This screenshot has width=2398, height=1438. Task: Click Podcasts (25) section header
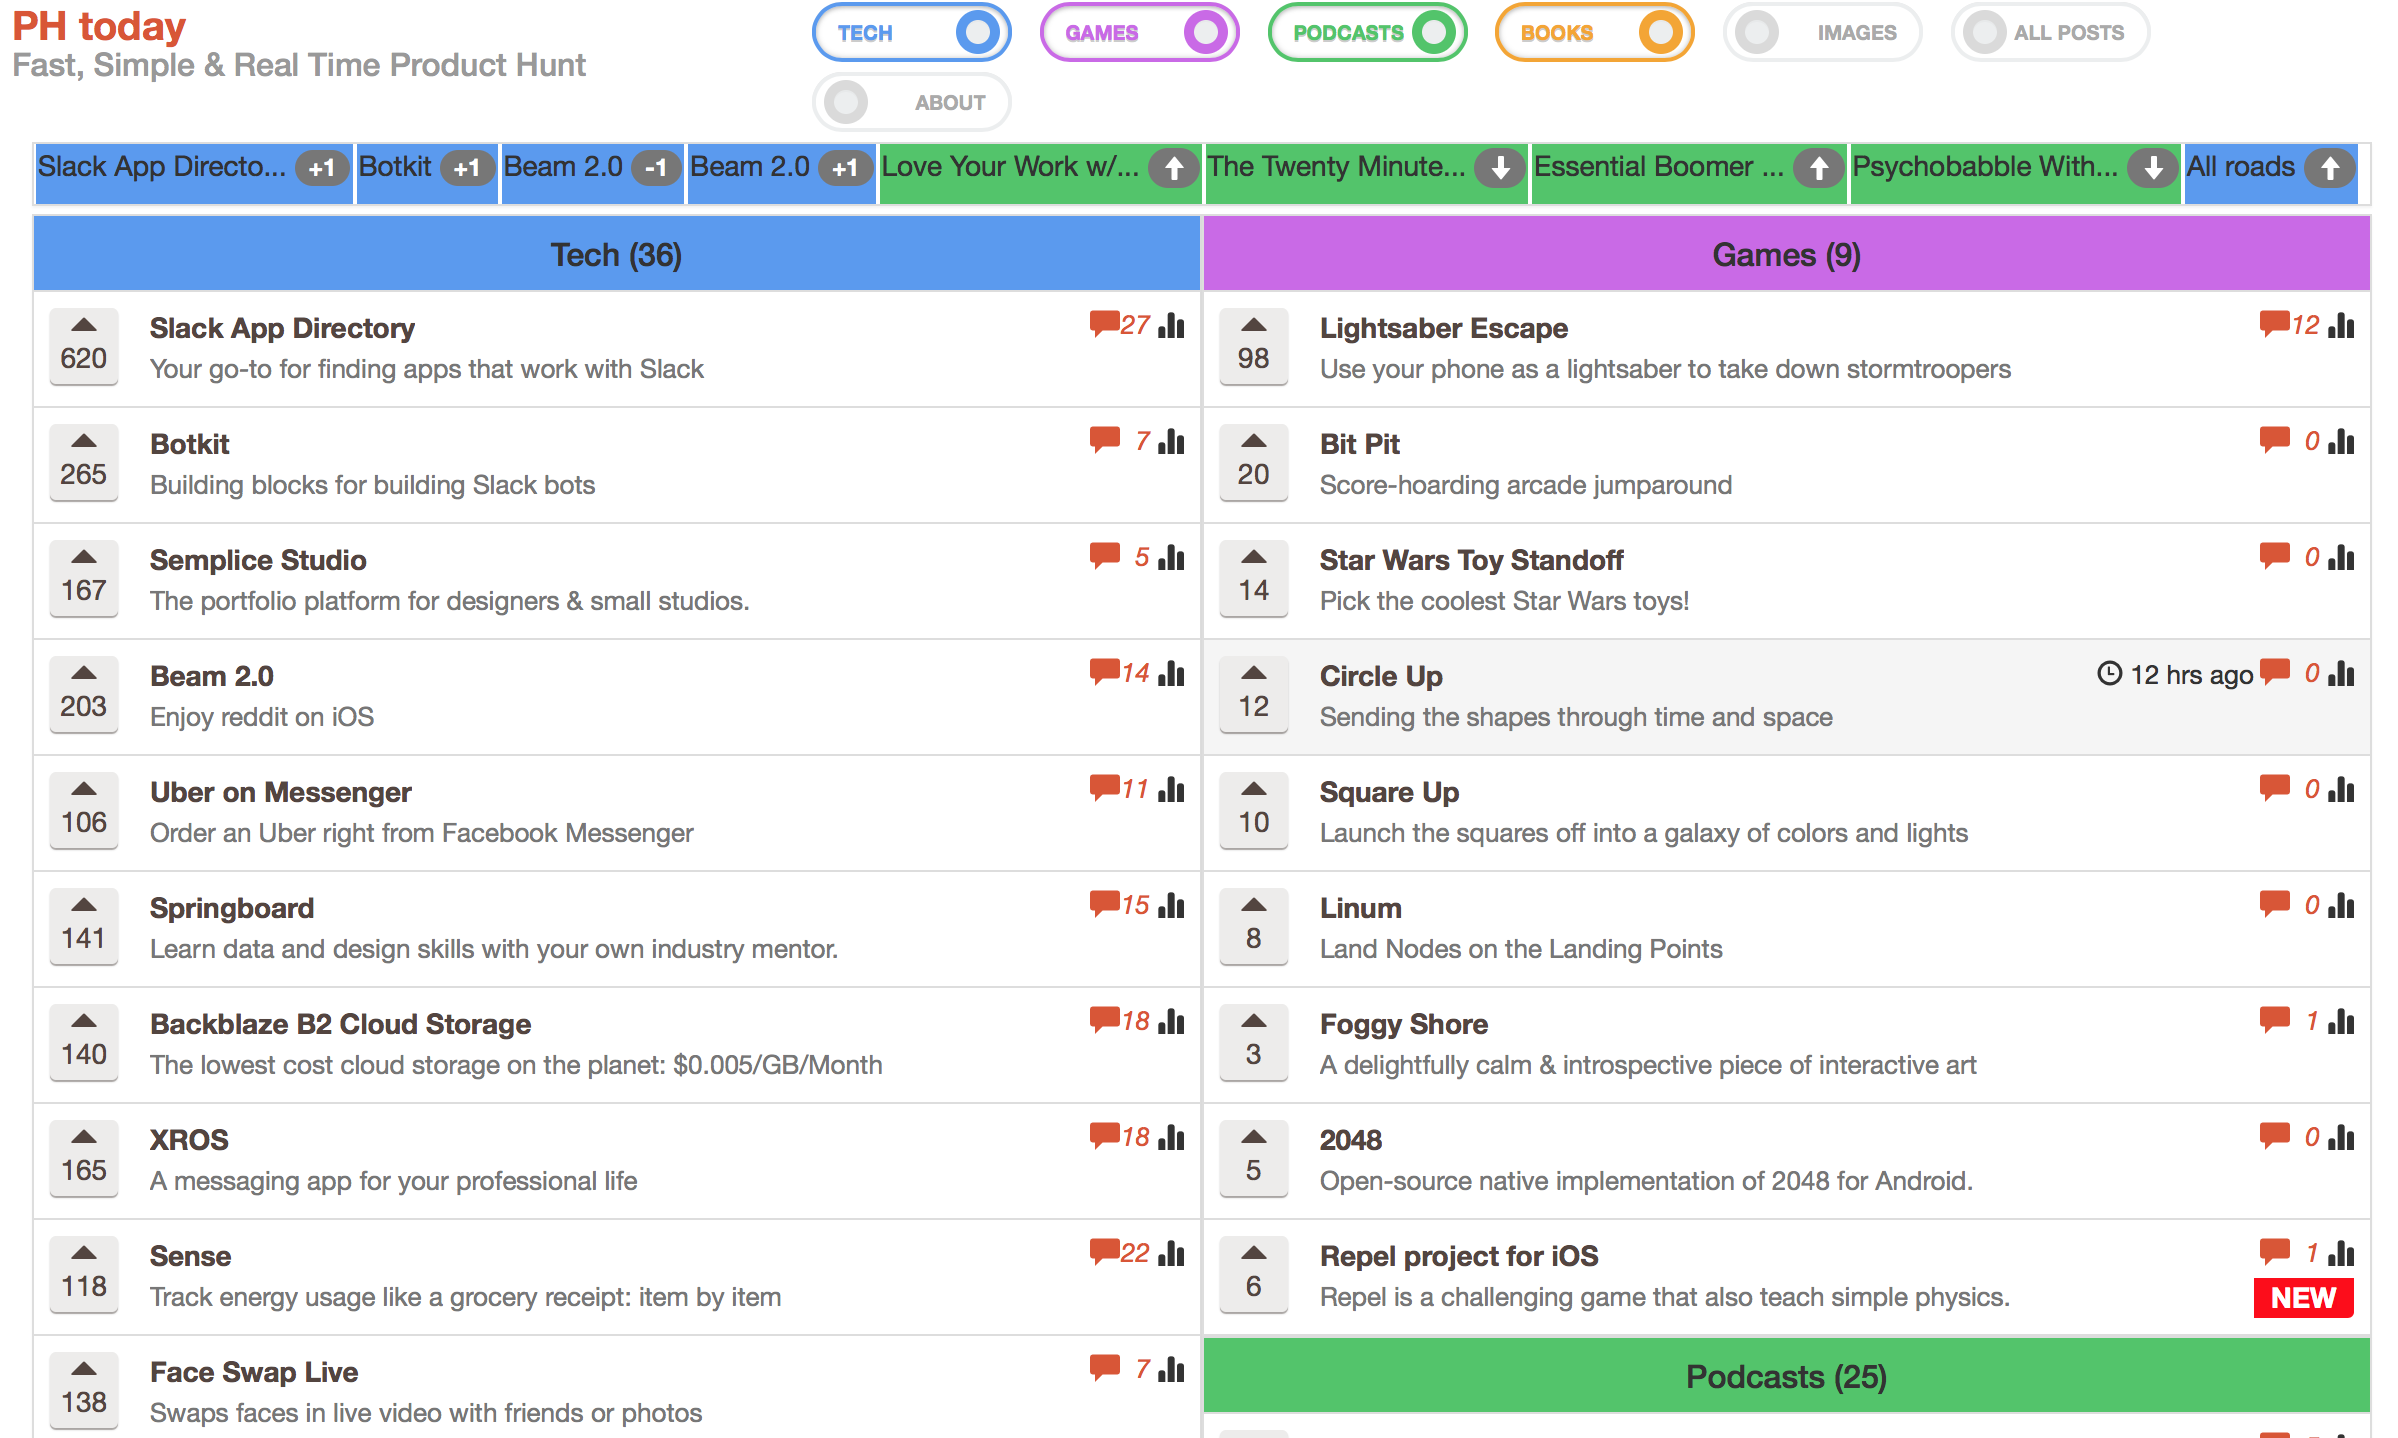[x=1787, y=1376]
